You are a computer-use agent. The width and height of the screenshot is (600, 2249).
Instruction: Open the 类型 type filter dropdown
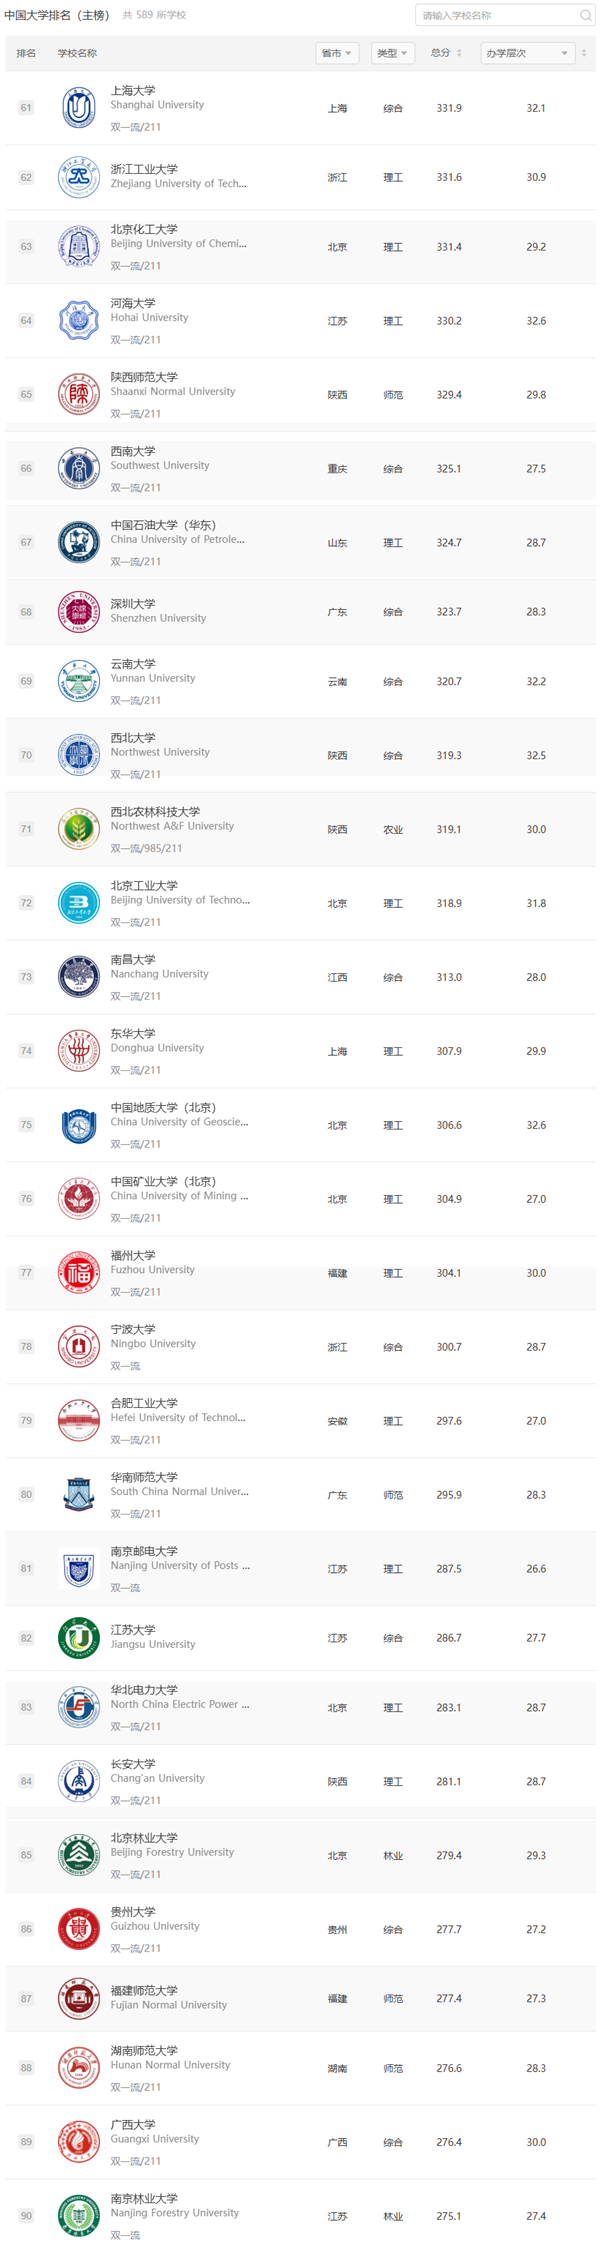point(392,53)
